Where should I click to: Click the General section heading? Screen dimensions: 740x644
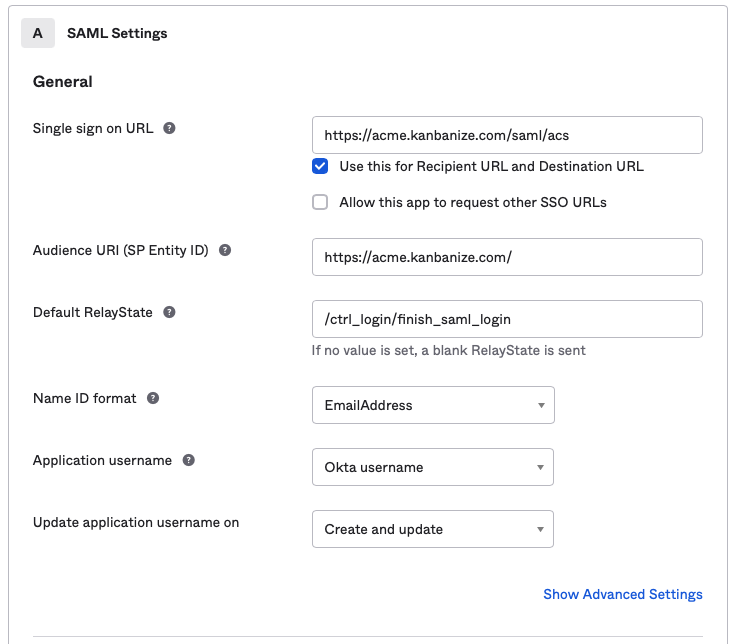[x=63, y=82]
